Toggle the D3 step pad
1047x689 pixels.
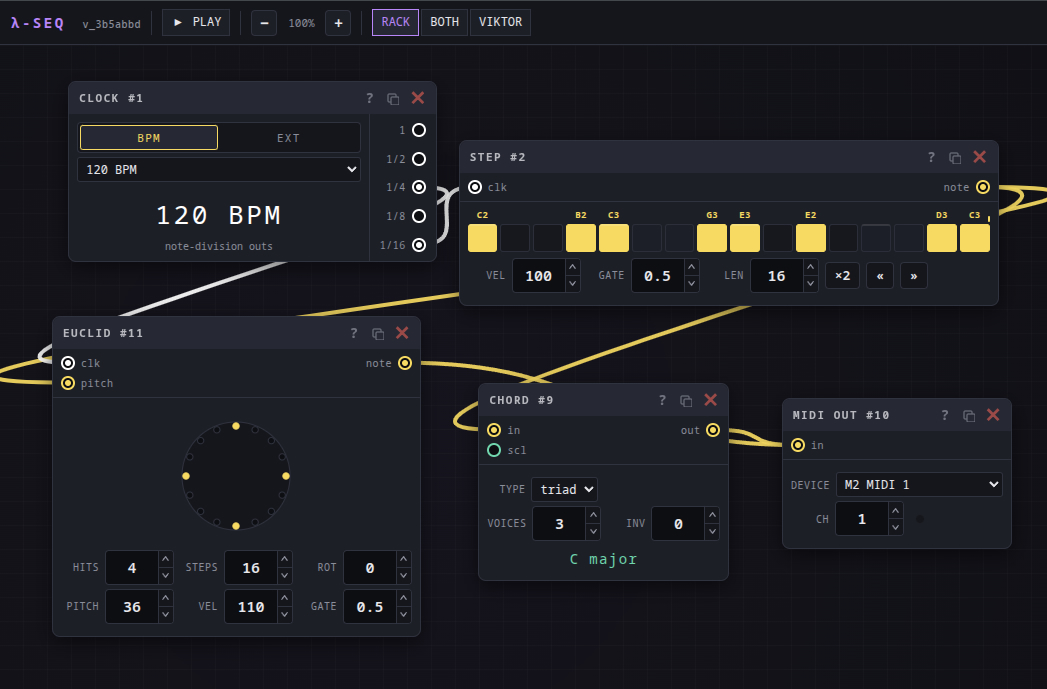coord(941,238)
